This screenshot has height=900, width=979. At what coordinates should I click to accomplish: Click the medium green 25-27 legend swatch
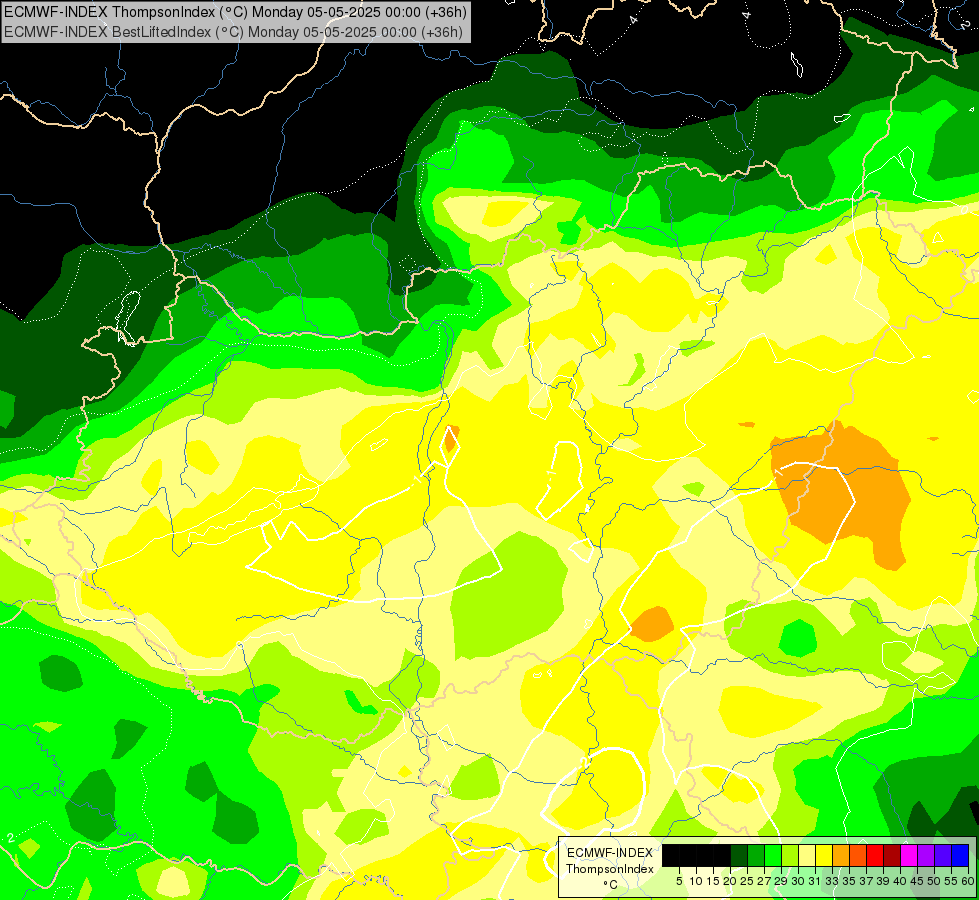756,856
